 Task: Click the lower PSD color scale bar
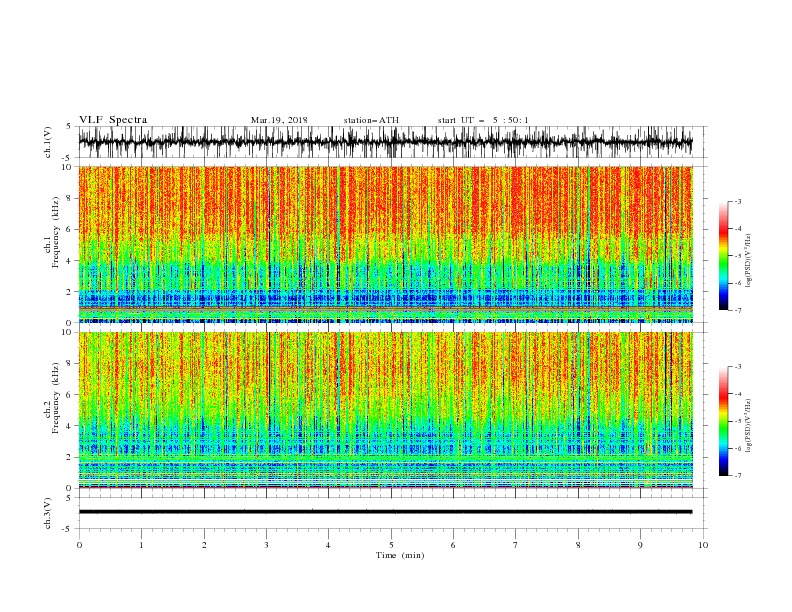pyautogui.click(x=723, y=421)
